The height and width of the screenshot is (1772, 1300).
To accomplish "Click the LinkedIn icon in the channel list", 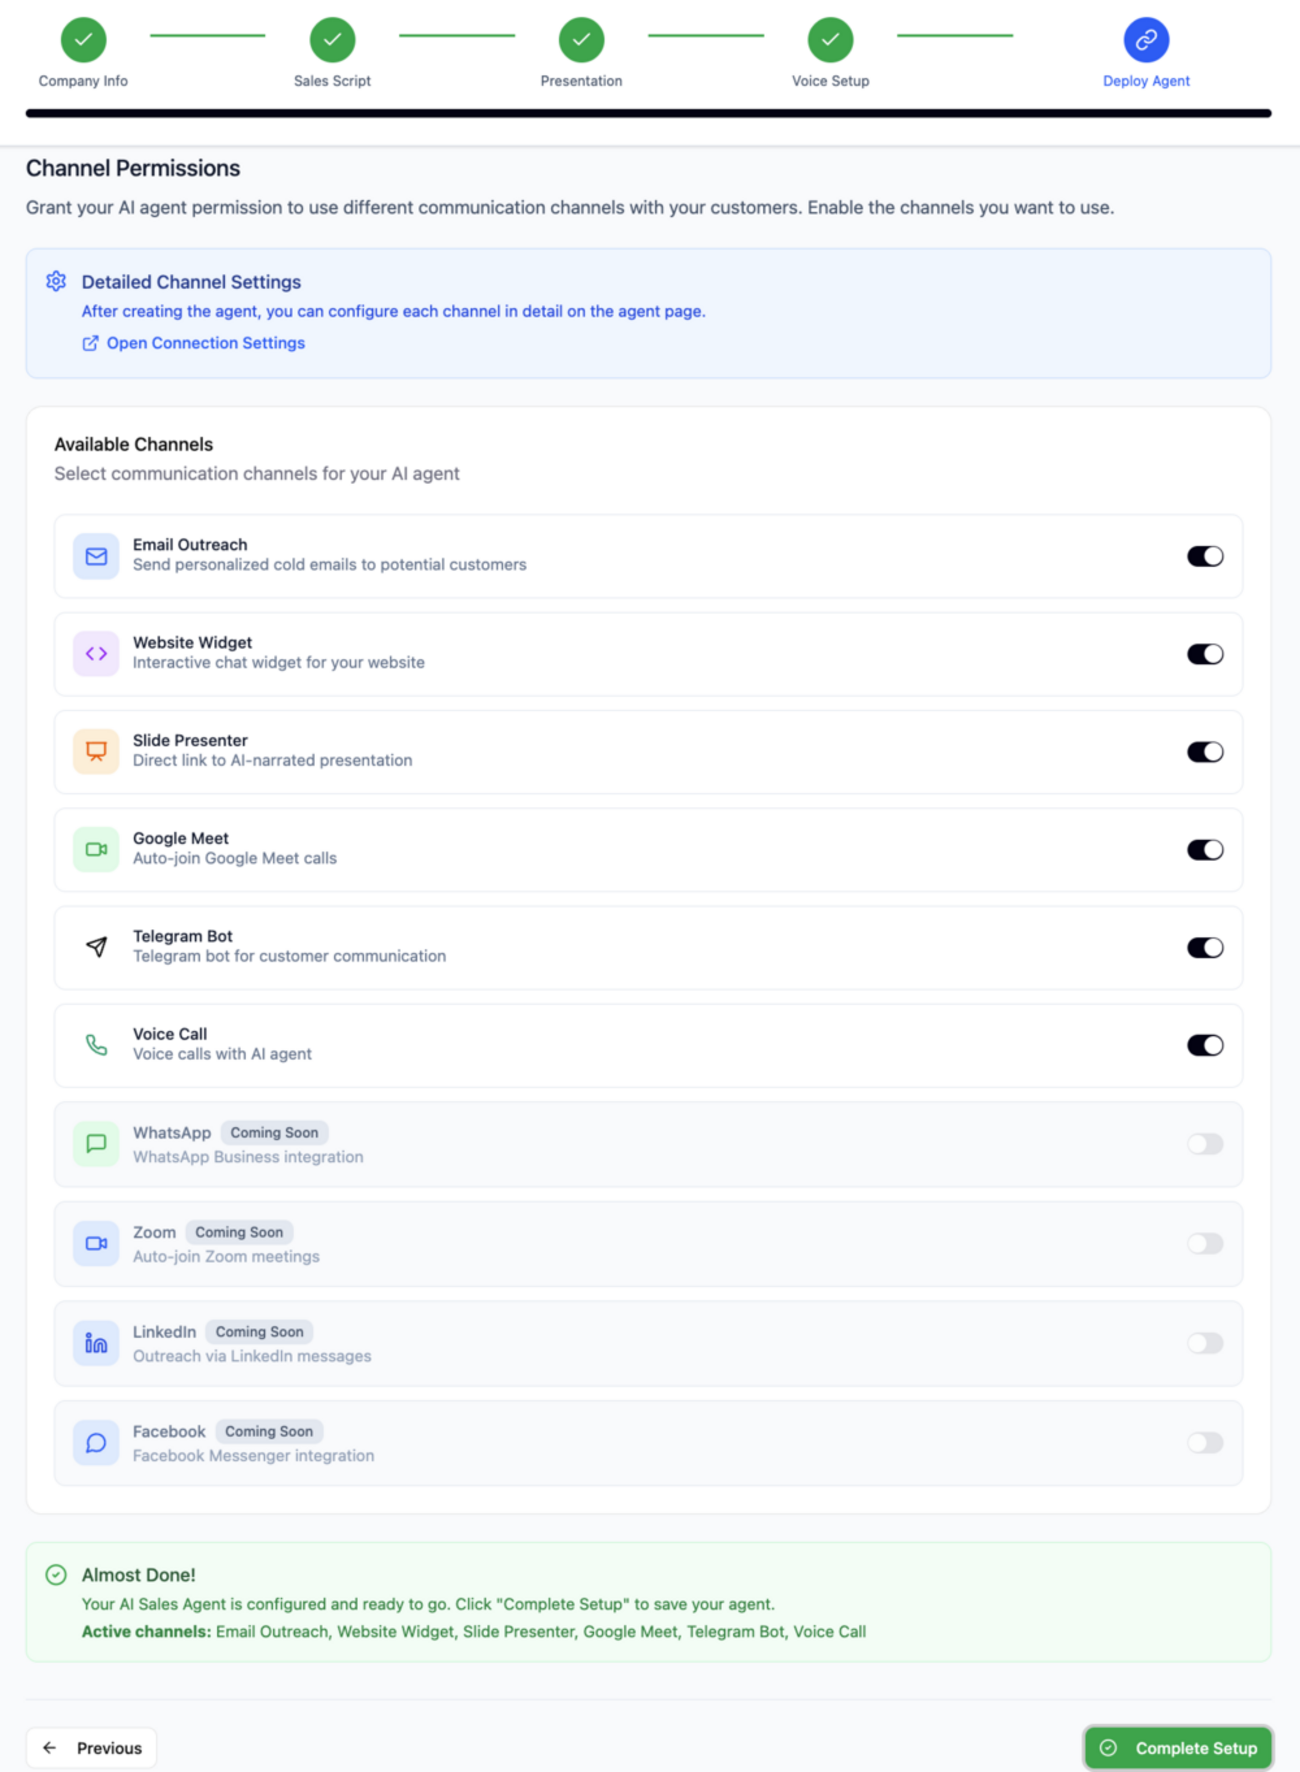I will click(x=96, y=1343).
